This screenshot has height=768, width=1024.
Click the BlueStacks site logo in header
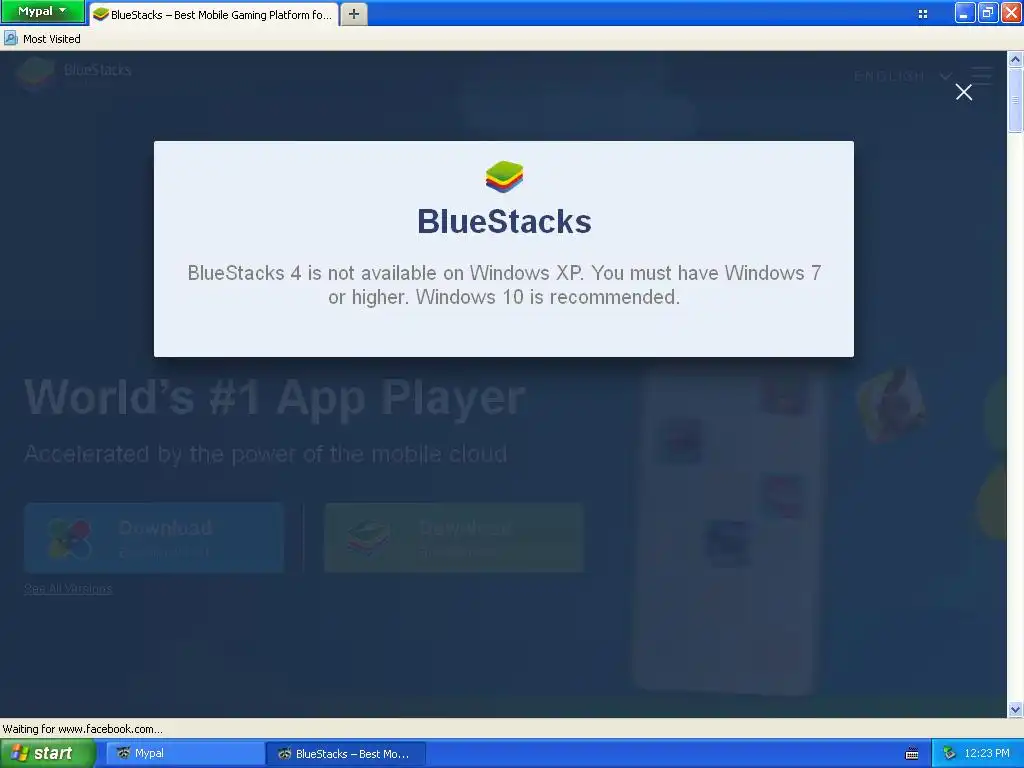pyautogui.click(x=73, y=72)
